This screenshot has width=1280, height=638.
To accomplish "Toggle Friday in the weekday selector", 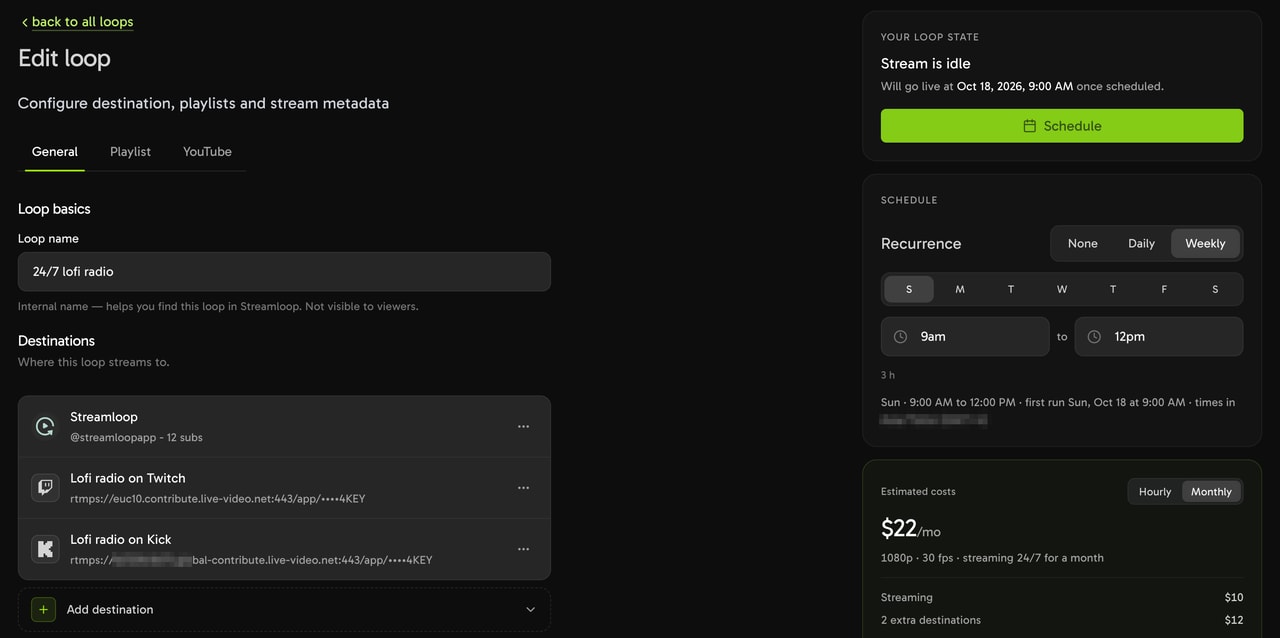I will 1164,289.
